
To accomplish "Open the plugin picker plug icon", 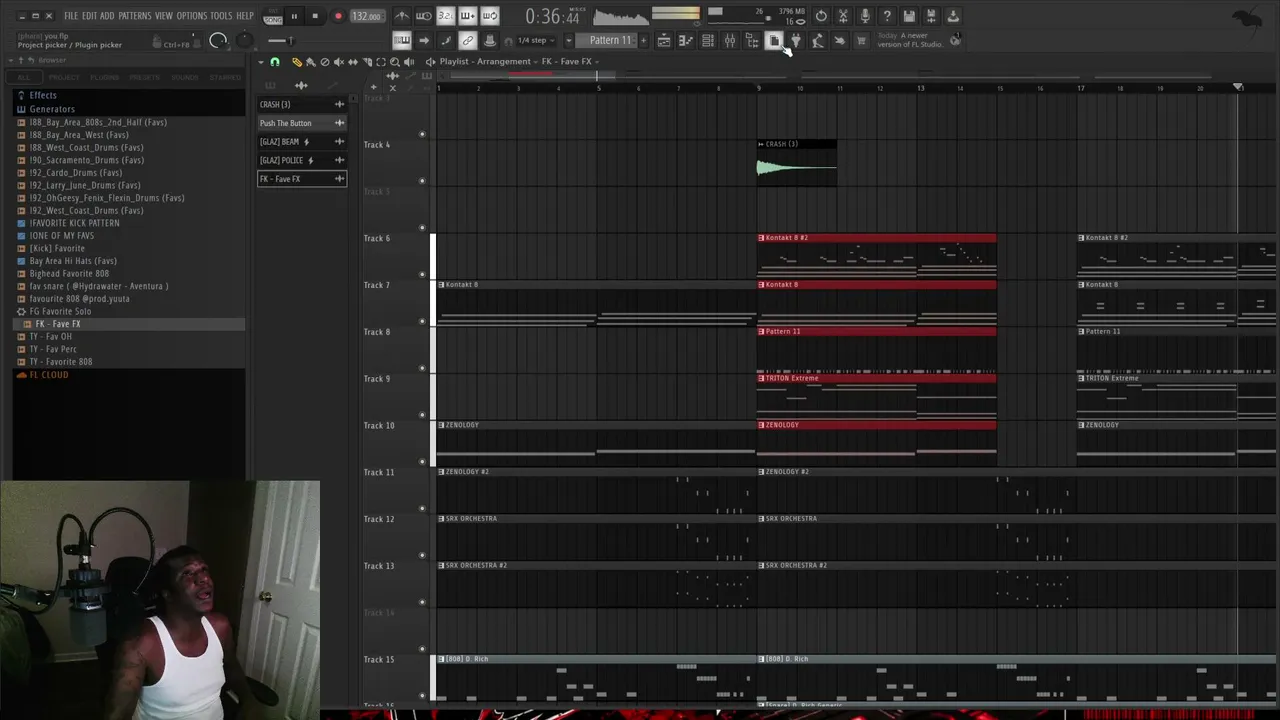I will (796, 41).
